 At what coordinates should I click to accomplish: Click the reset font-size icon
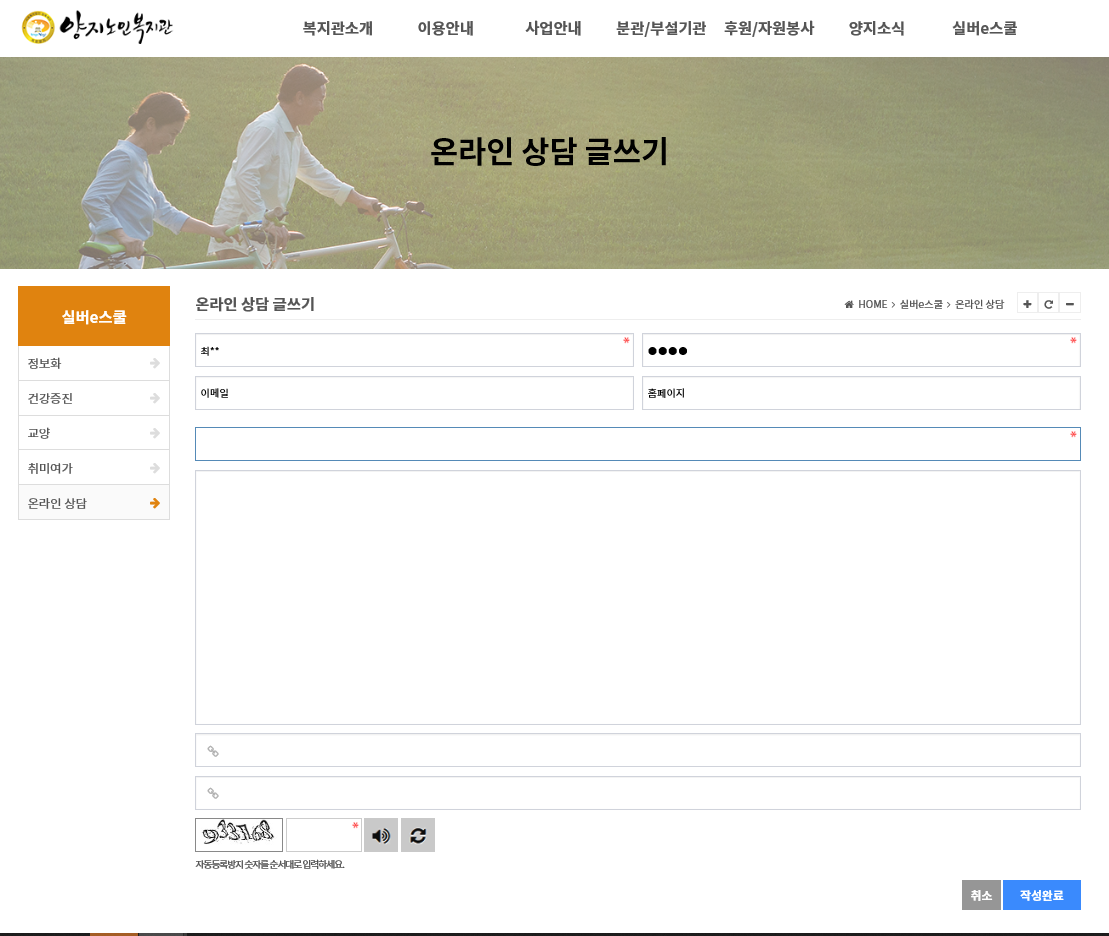(1048, 304)
